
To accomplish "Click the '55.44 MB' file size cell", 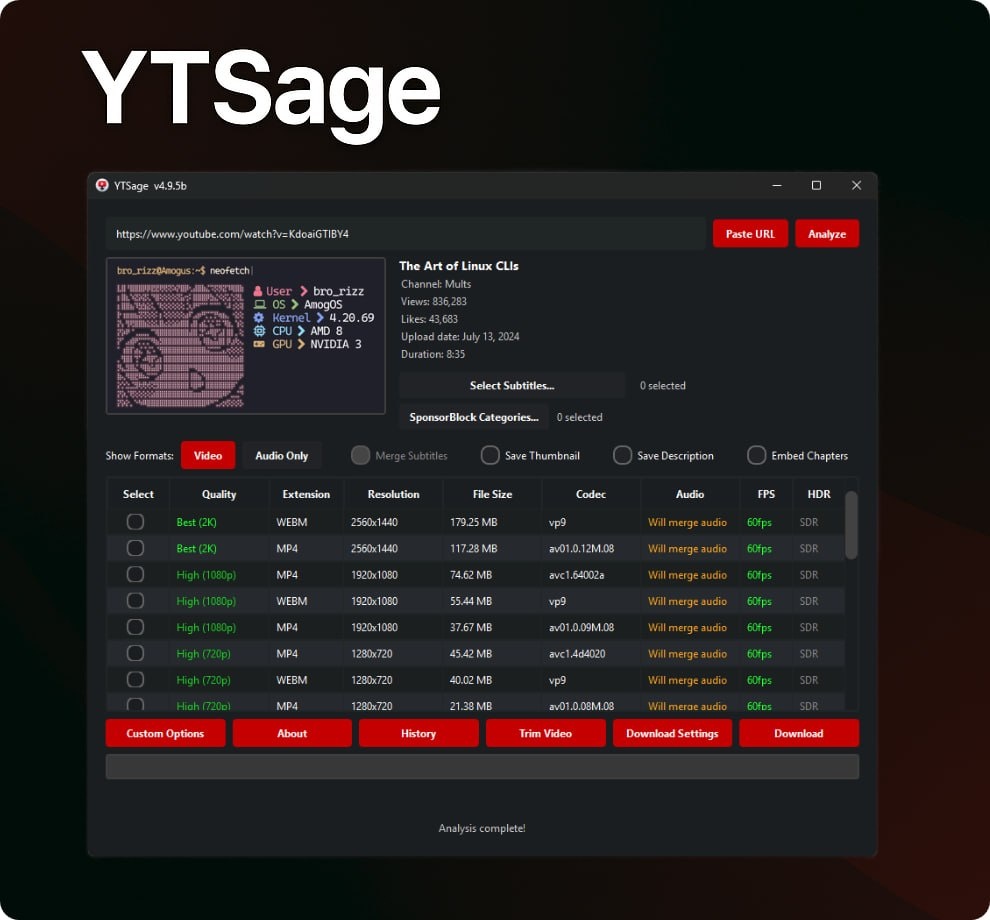I will pos(471,601).
